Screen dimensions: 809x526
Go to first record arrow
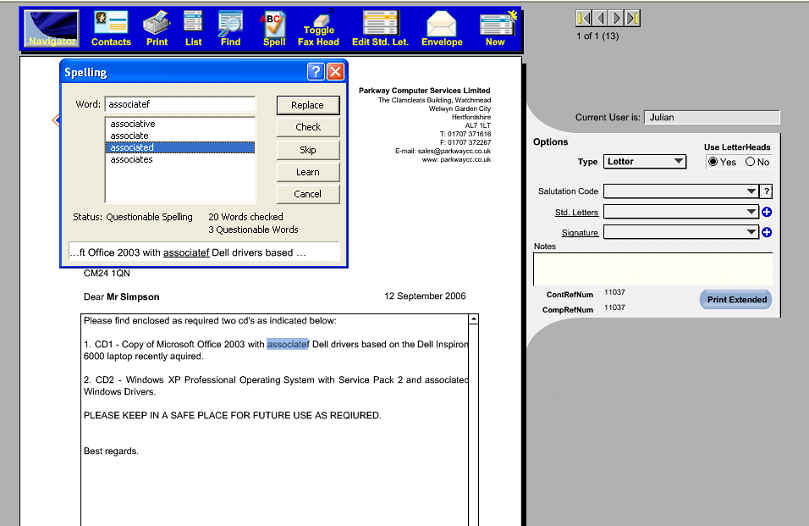click(584, 19)
